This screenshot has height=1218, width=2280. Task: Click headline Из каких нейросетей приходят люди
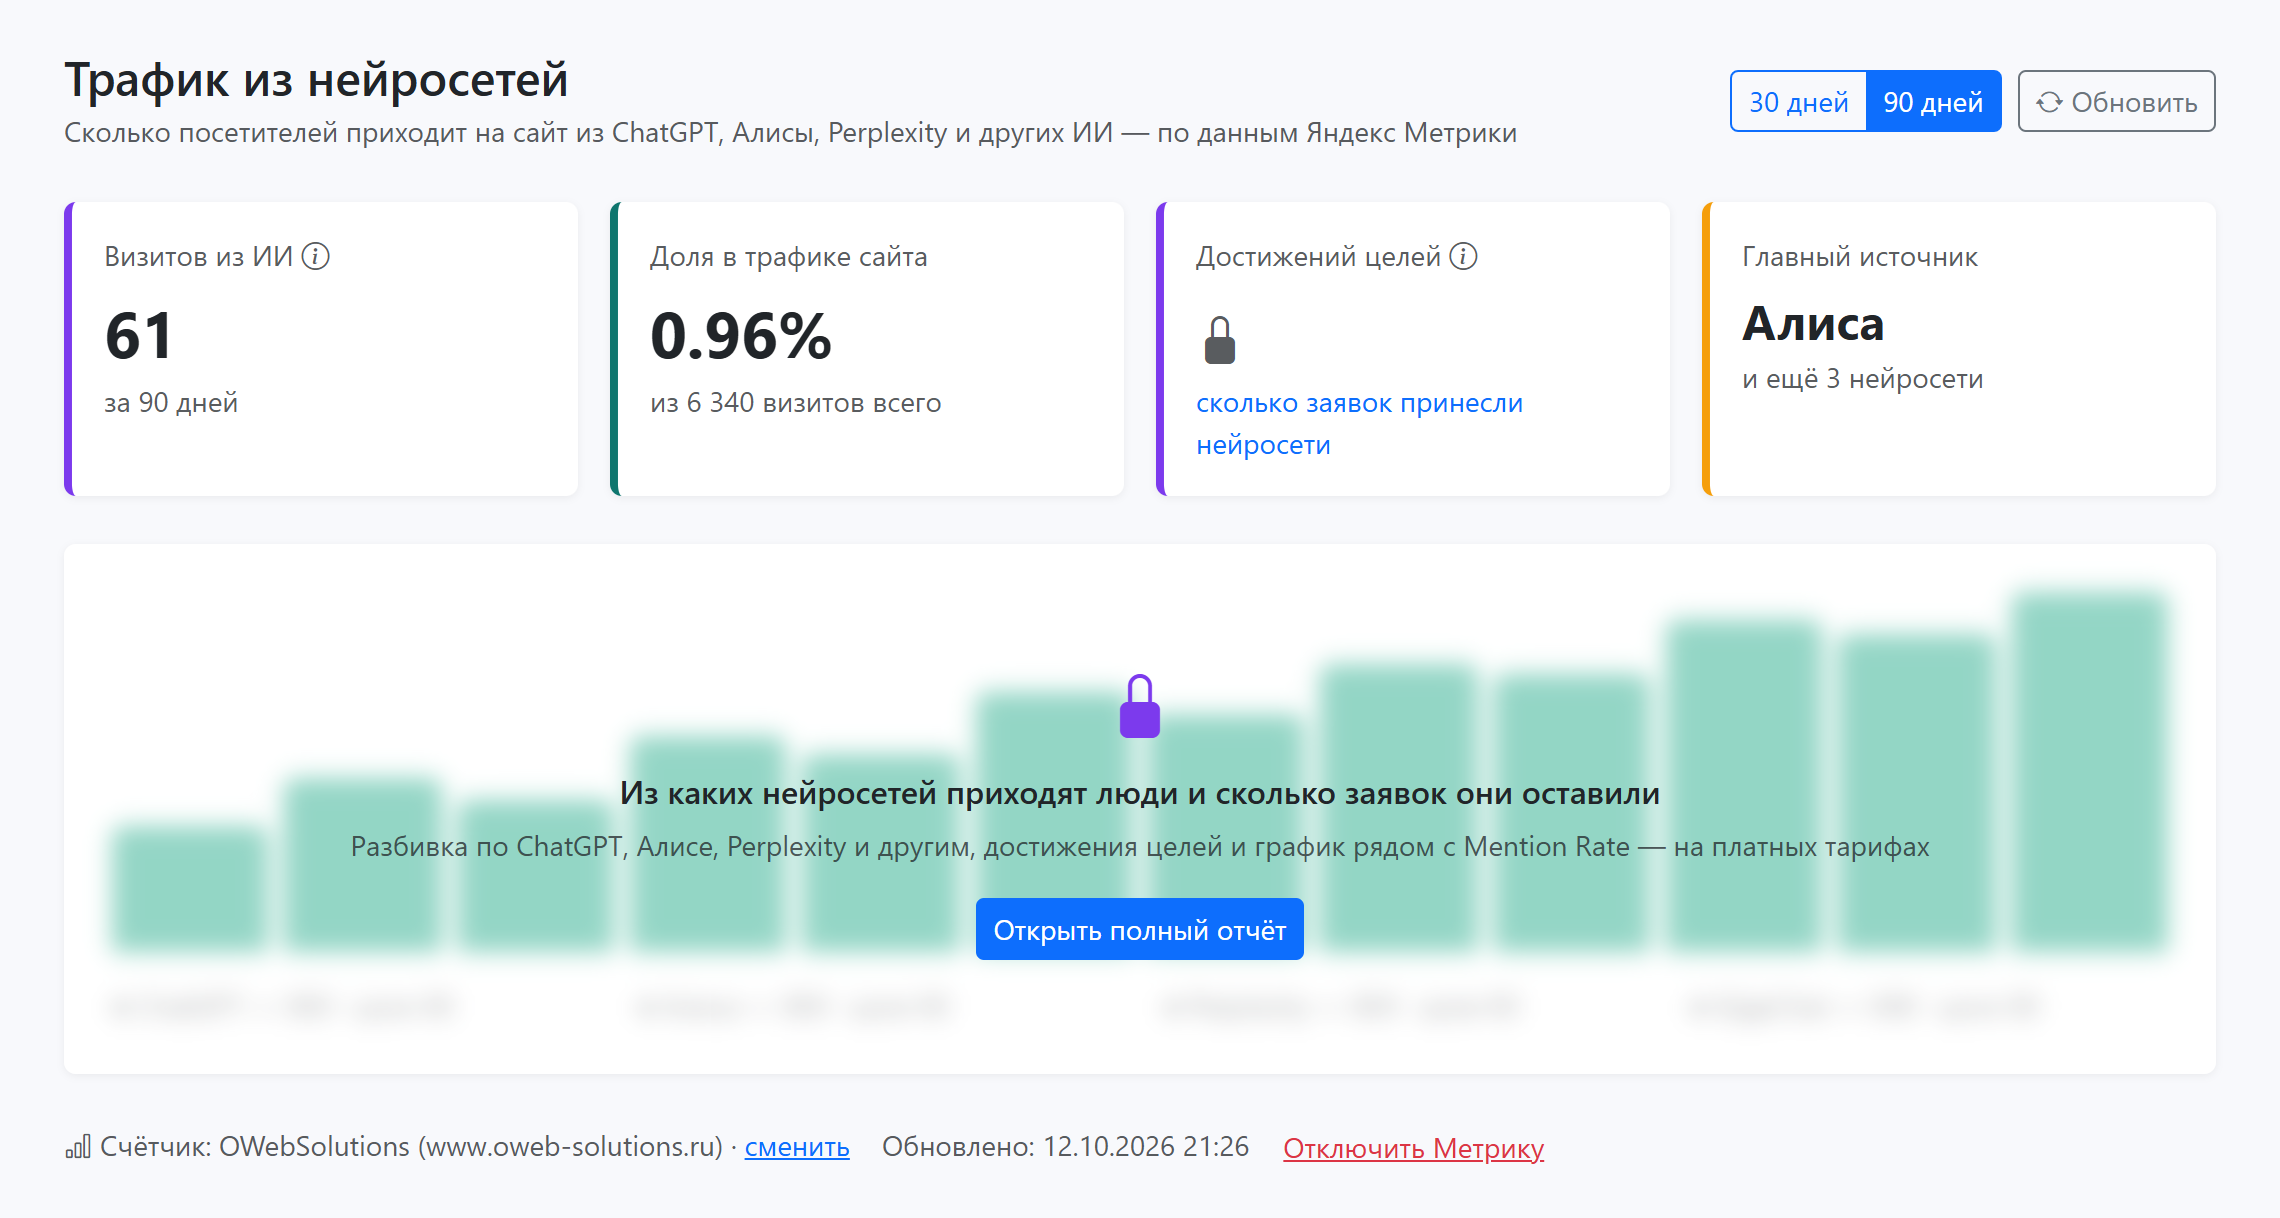[x=1140, y=794]
